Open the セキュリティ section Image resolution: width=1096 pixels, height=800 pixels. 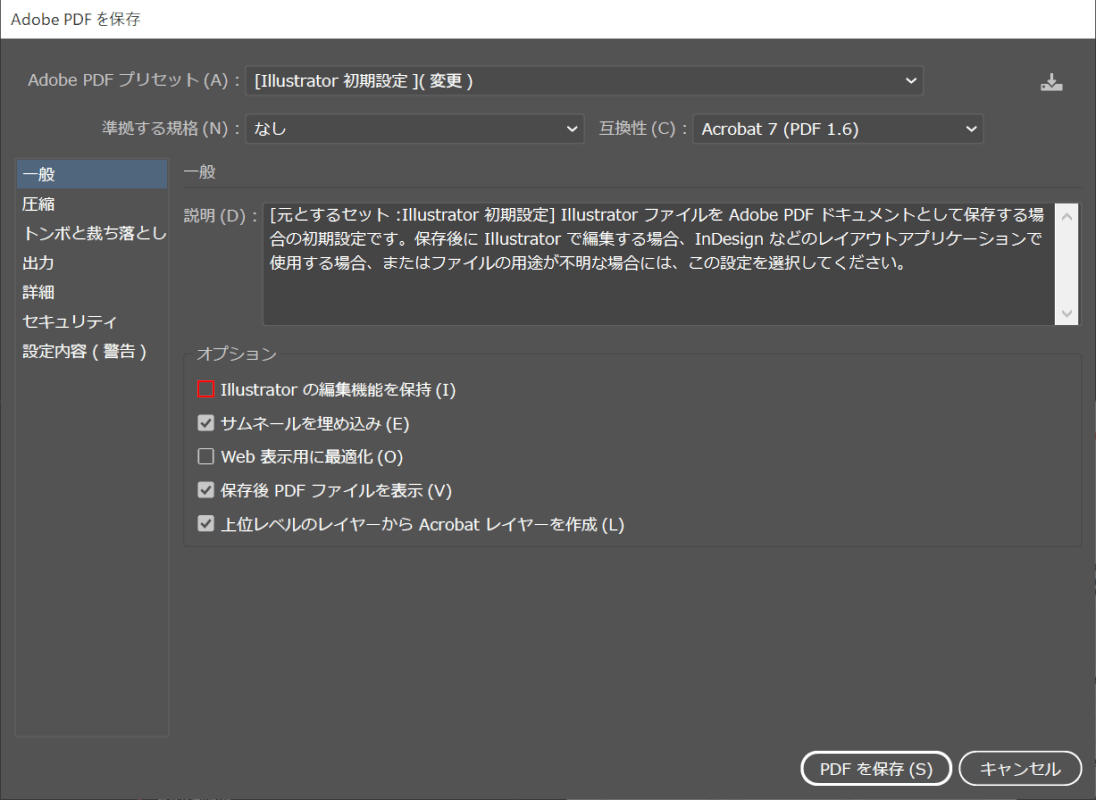92,321
